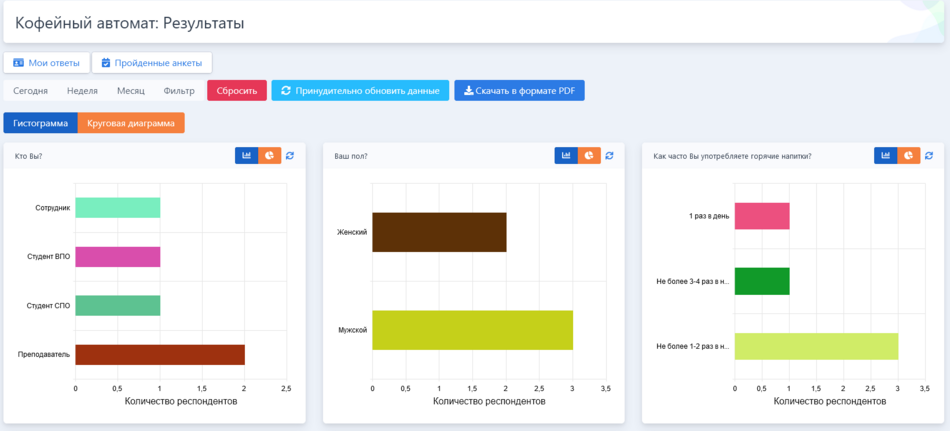
Task: Click the 'Преподаватель' bar in chart
Action: click(159, 354)
